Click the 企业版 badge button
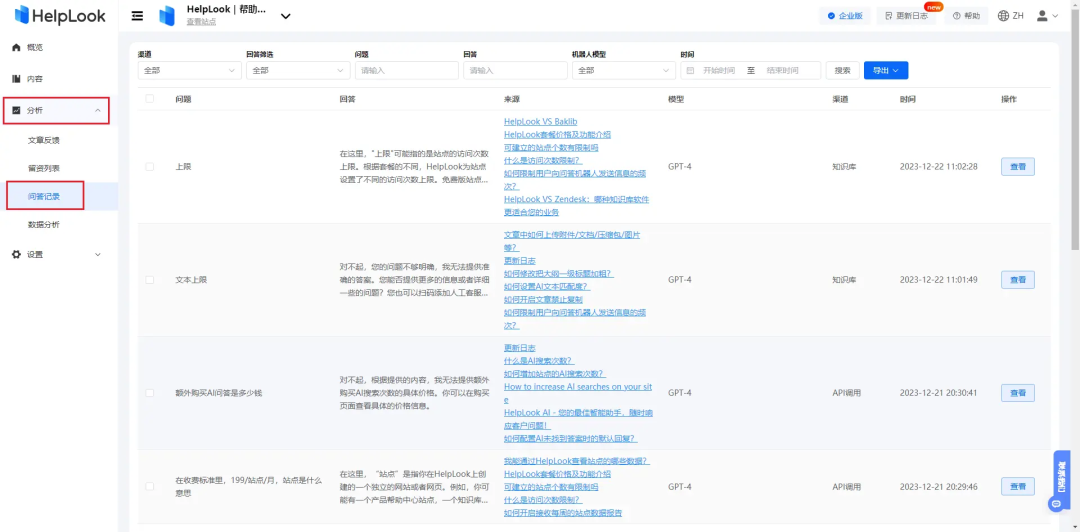 click(845, 16)
